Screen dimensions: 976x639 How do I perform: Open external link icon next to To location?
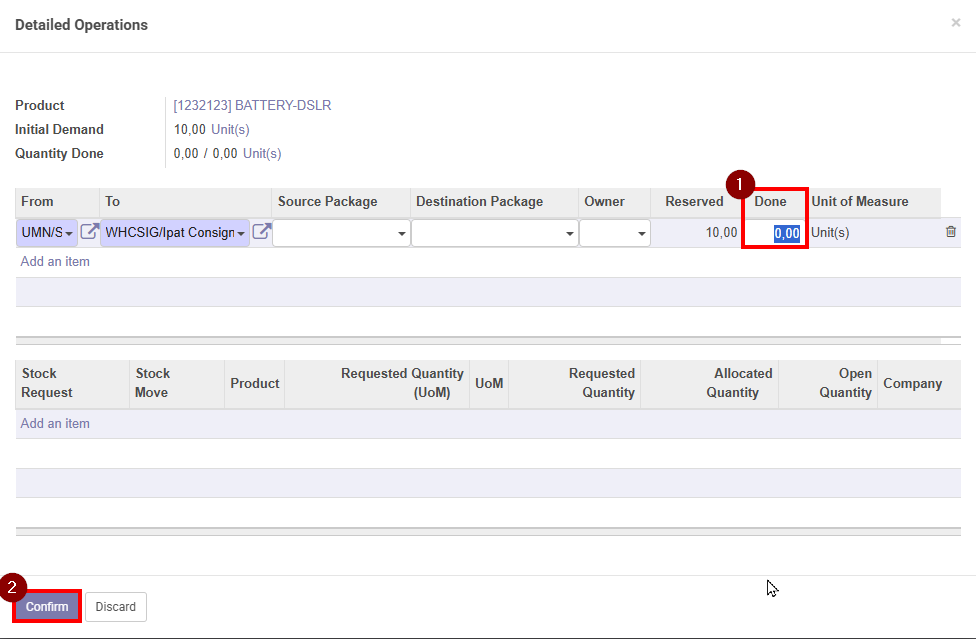point(261,232)
